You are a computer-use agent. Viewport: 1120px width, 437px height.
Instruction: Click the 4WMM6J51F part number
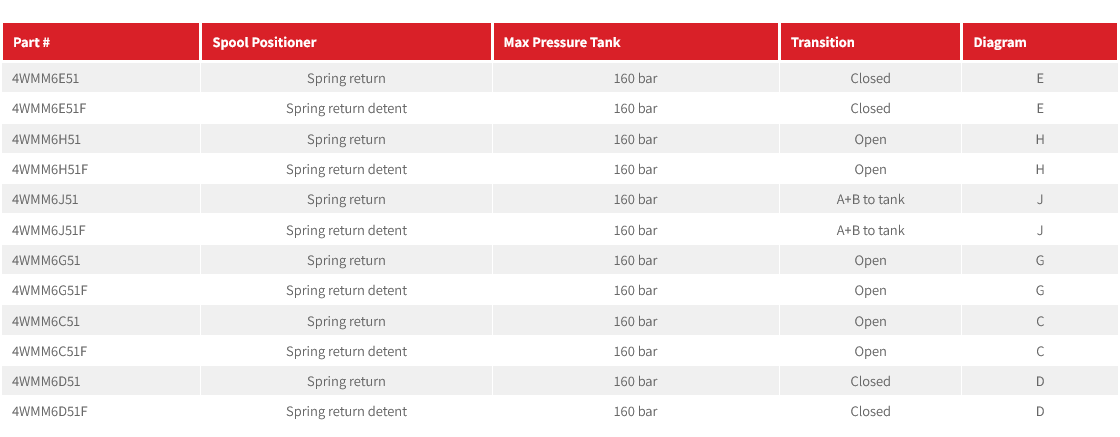[x=49, y=230]
